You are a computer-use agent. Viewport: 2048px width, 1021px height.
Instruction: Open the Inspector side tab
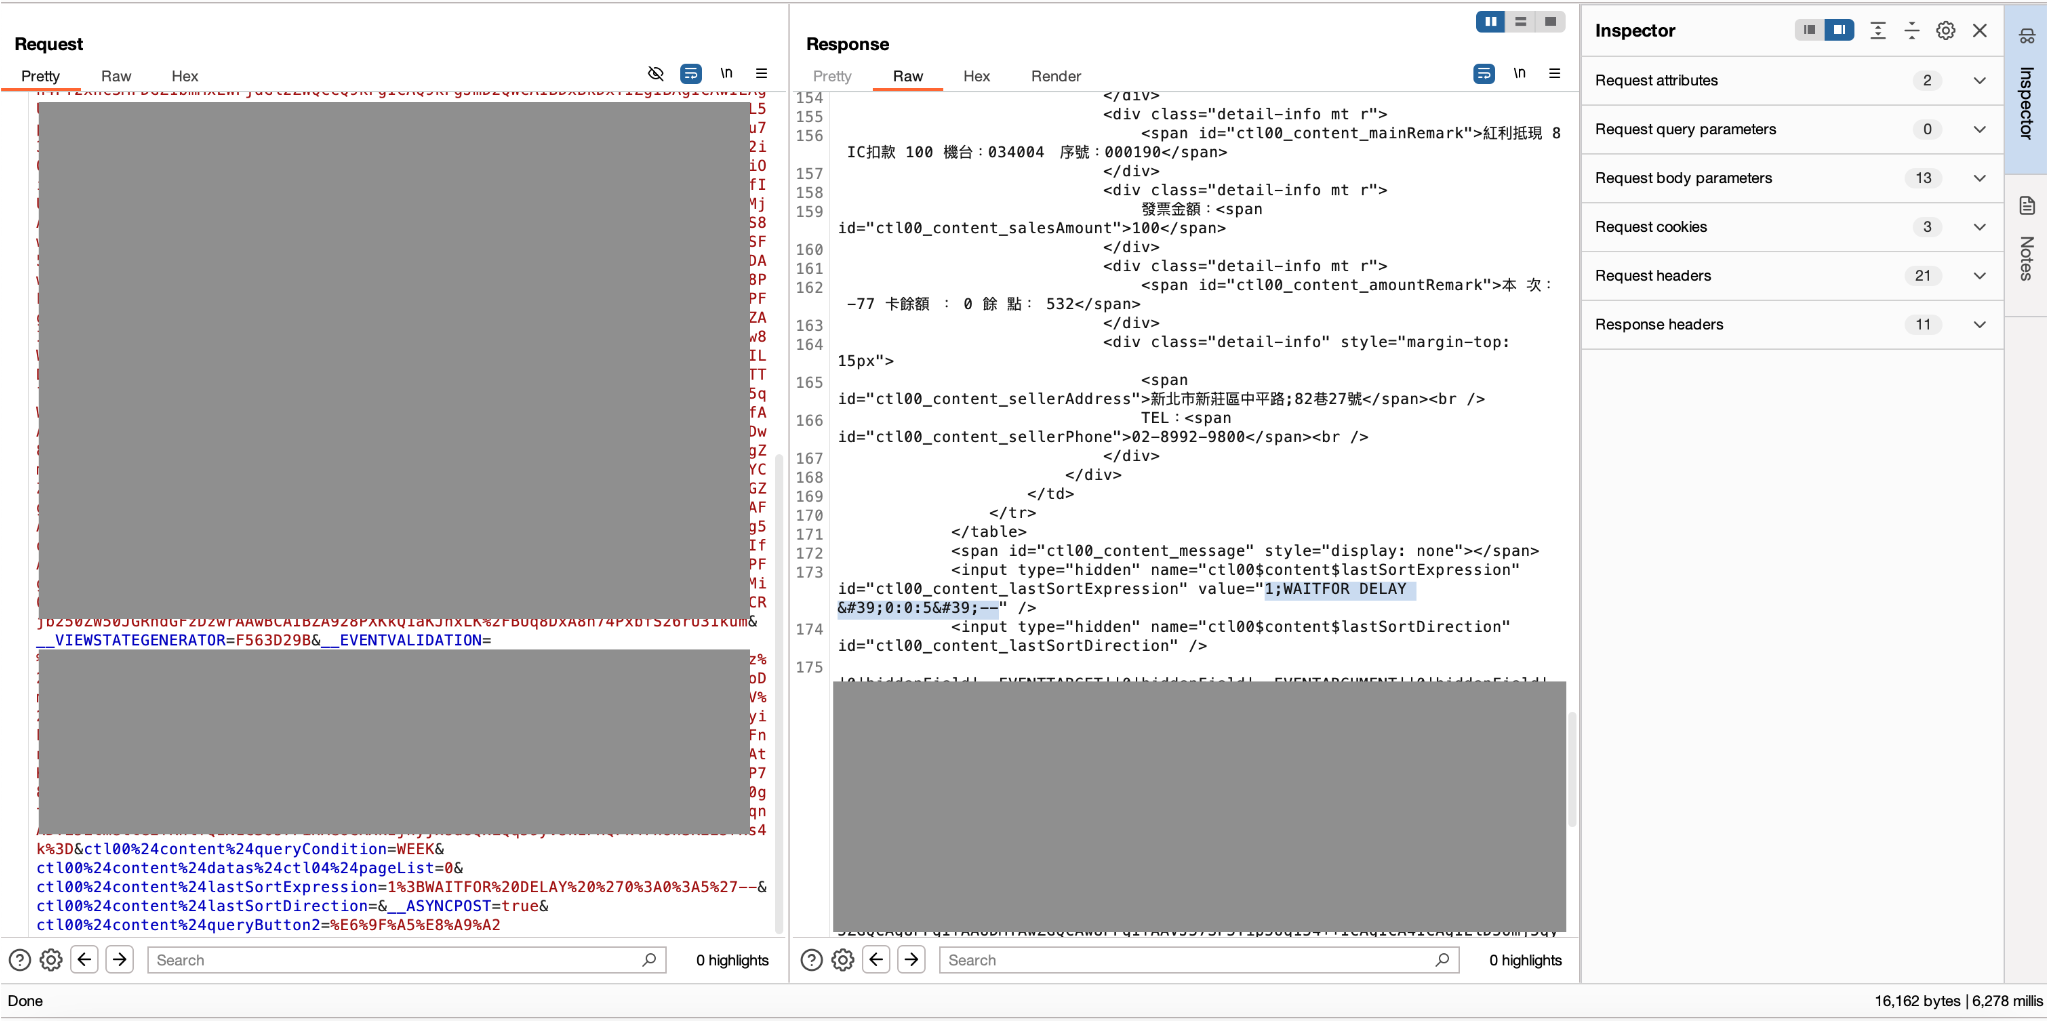click(2026, 88)
